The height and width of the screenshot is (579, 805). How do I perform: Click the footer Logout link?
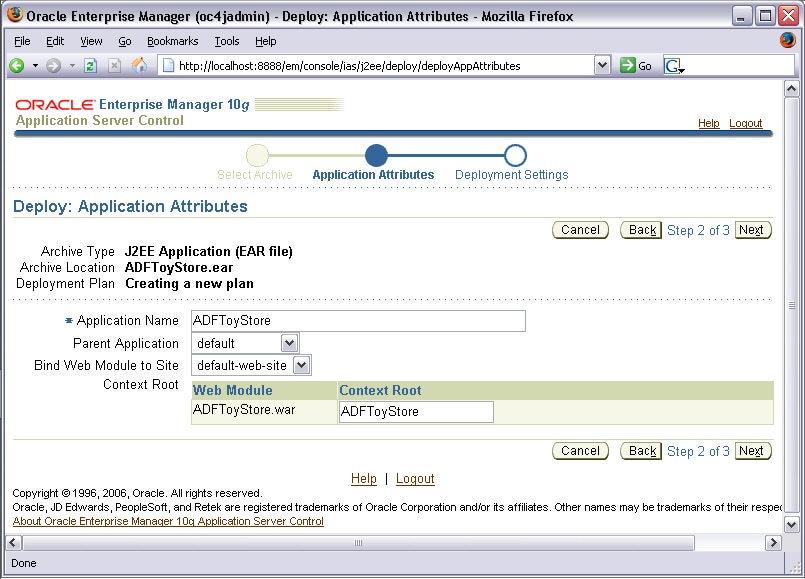coord(415,478)
